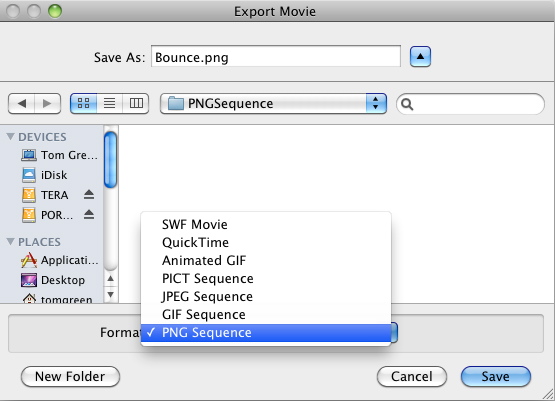Collapse the DEVICES section
555x401 pixels.
click(11, 137)
